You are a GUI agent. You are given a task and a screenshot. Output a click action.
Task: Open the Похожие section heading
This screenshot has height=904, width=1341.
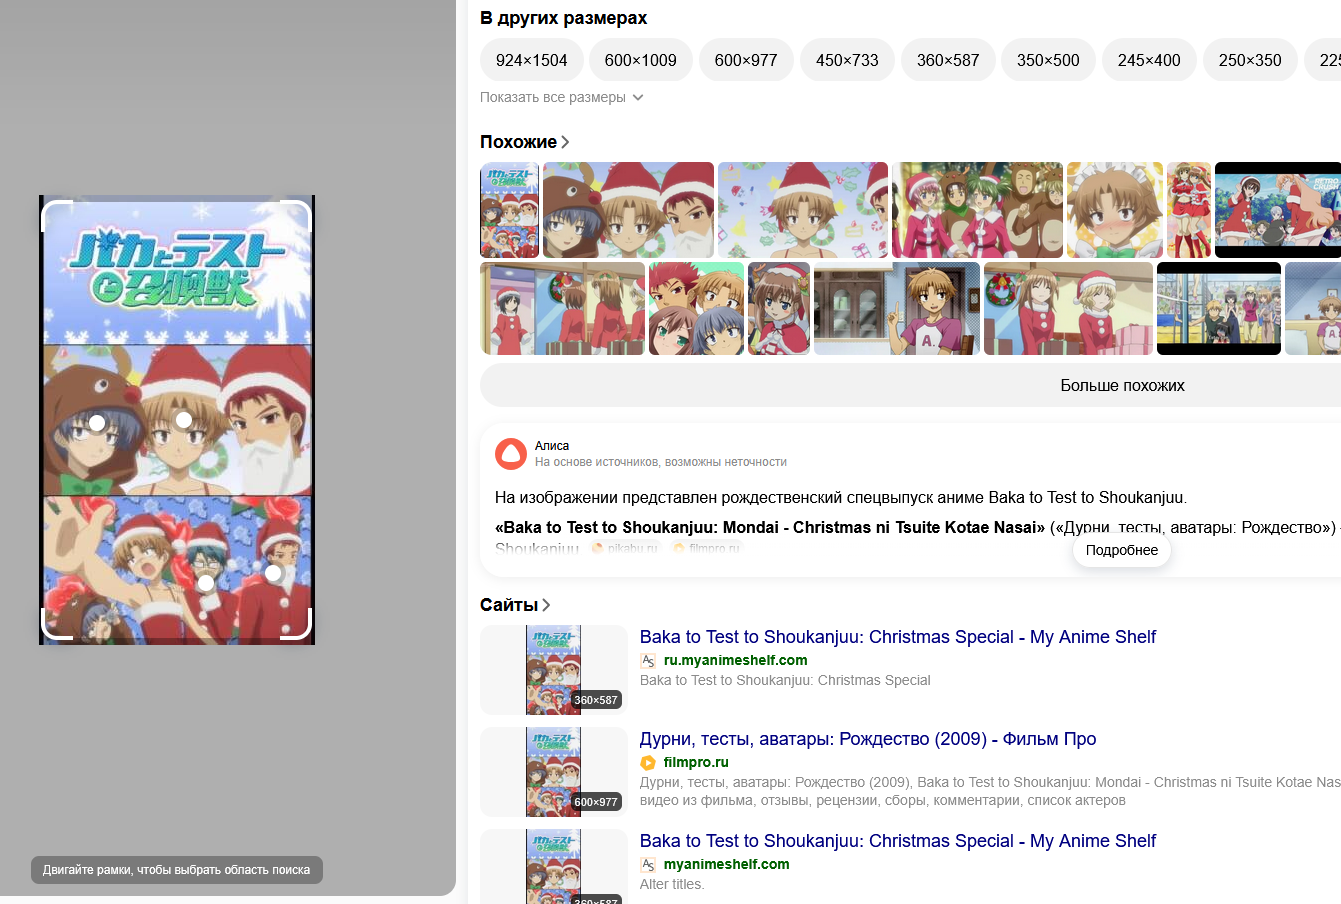pyautogui.click(x=518, y=142)
